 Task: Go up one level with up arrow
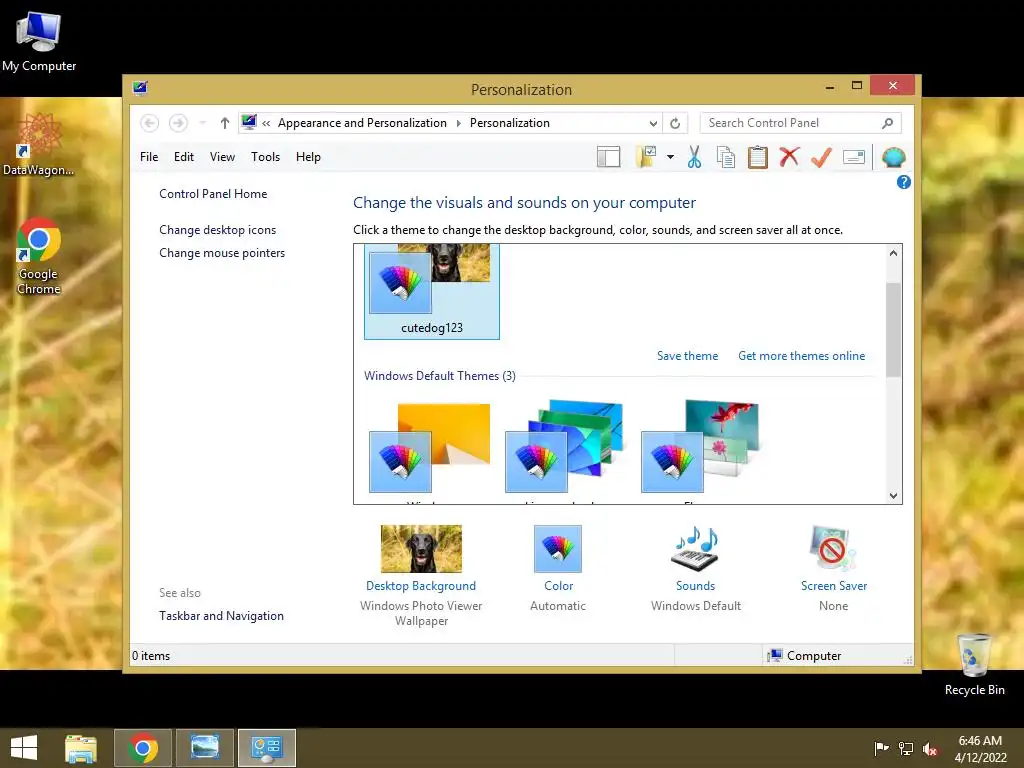[x=225, y=123]
